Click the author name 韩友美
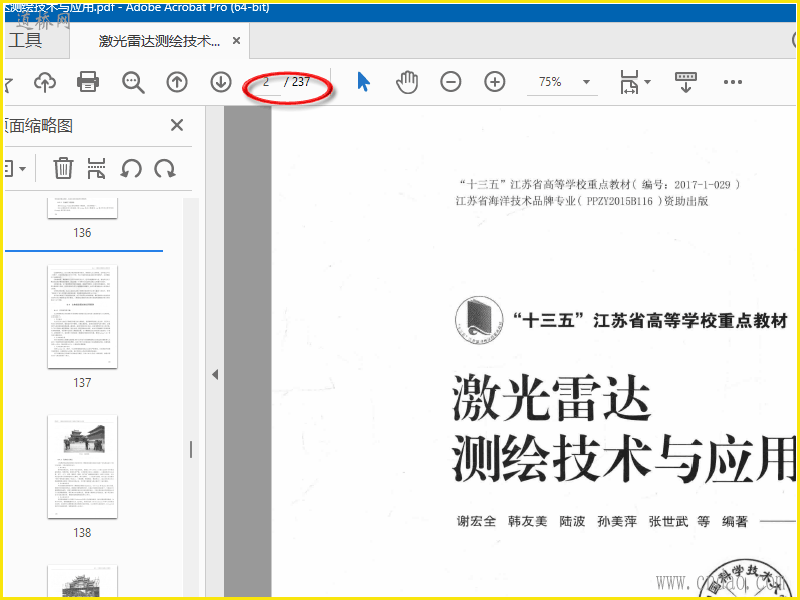This screenshot has width=800, height=600. (x=528, y=521)
